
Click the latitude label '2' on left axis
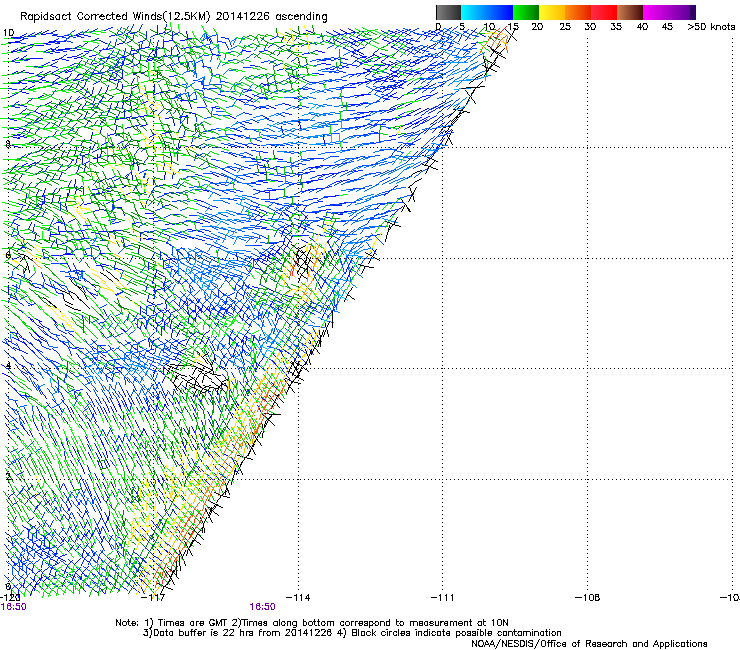tap(8, 477)
